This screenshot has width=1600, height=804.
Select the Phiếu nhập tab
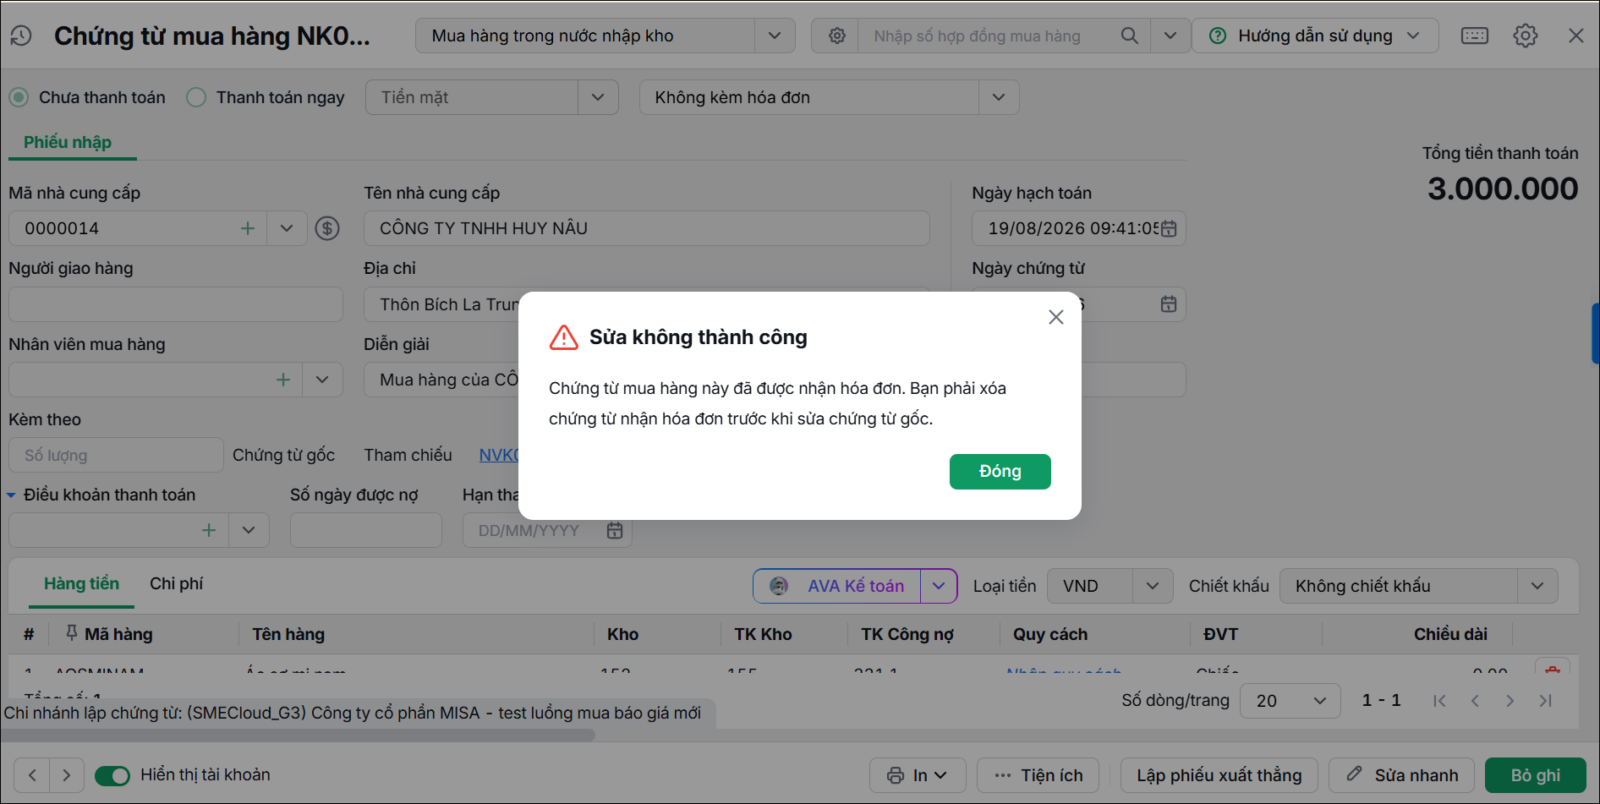click(68, 142)
